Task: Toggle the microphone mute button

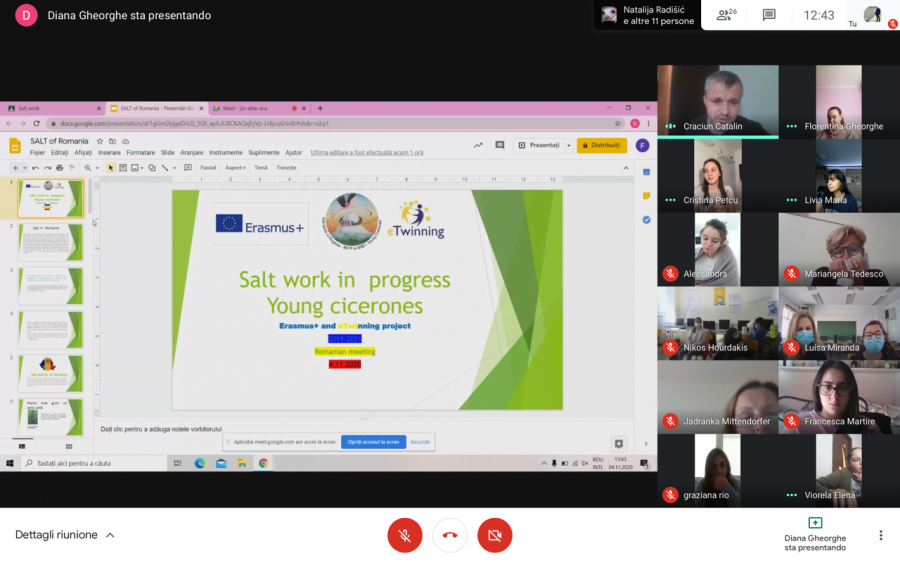Action: point(405,535)
